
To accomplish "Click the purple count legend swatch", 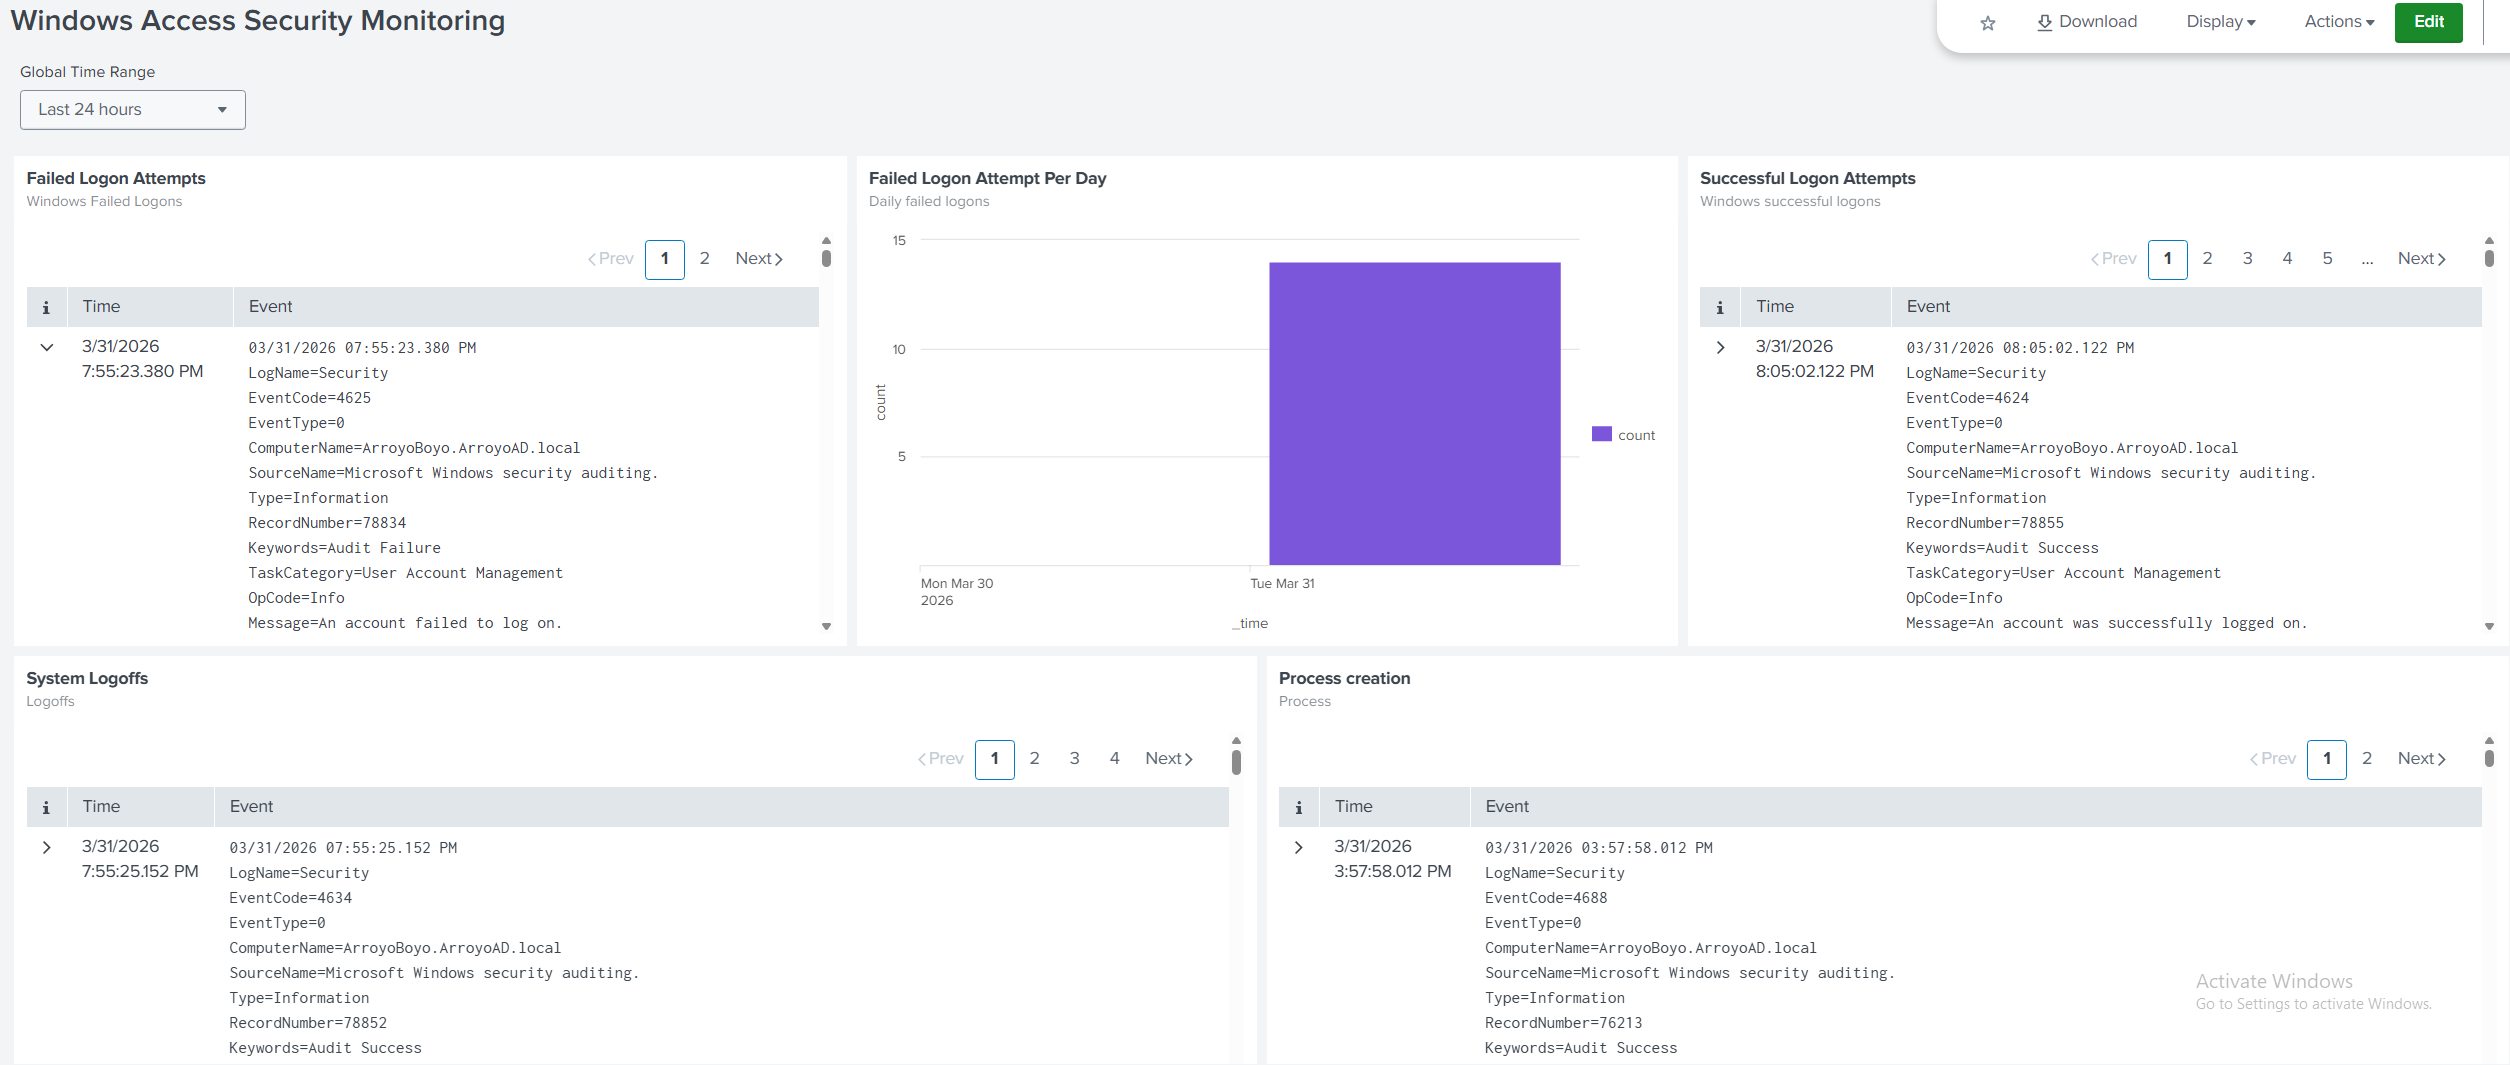I will (x=1601, y=434).
